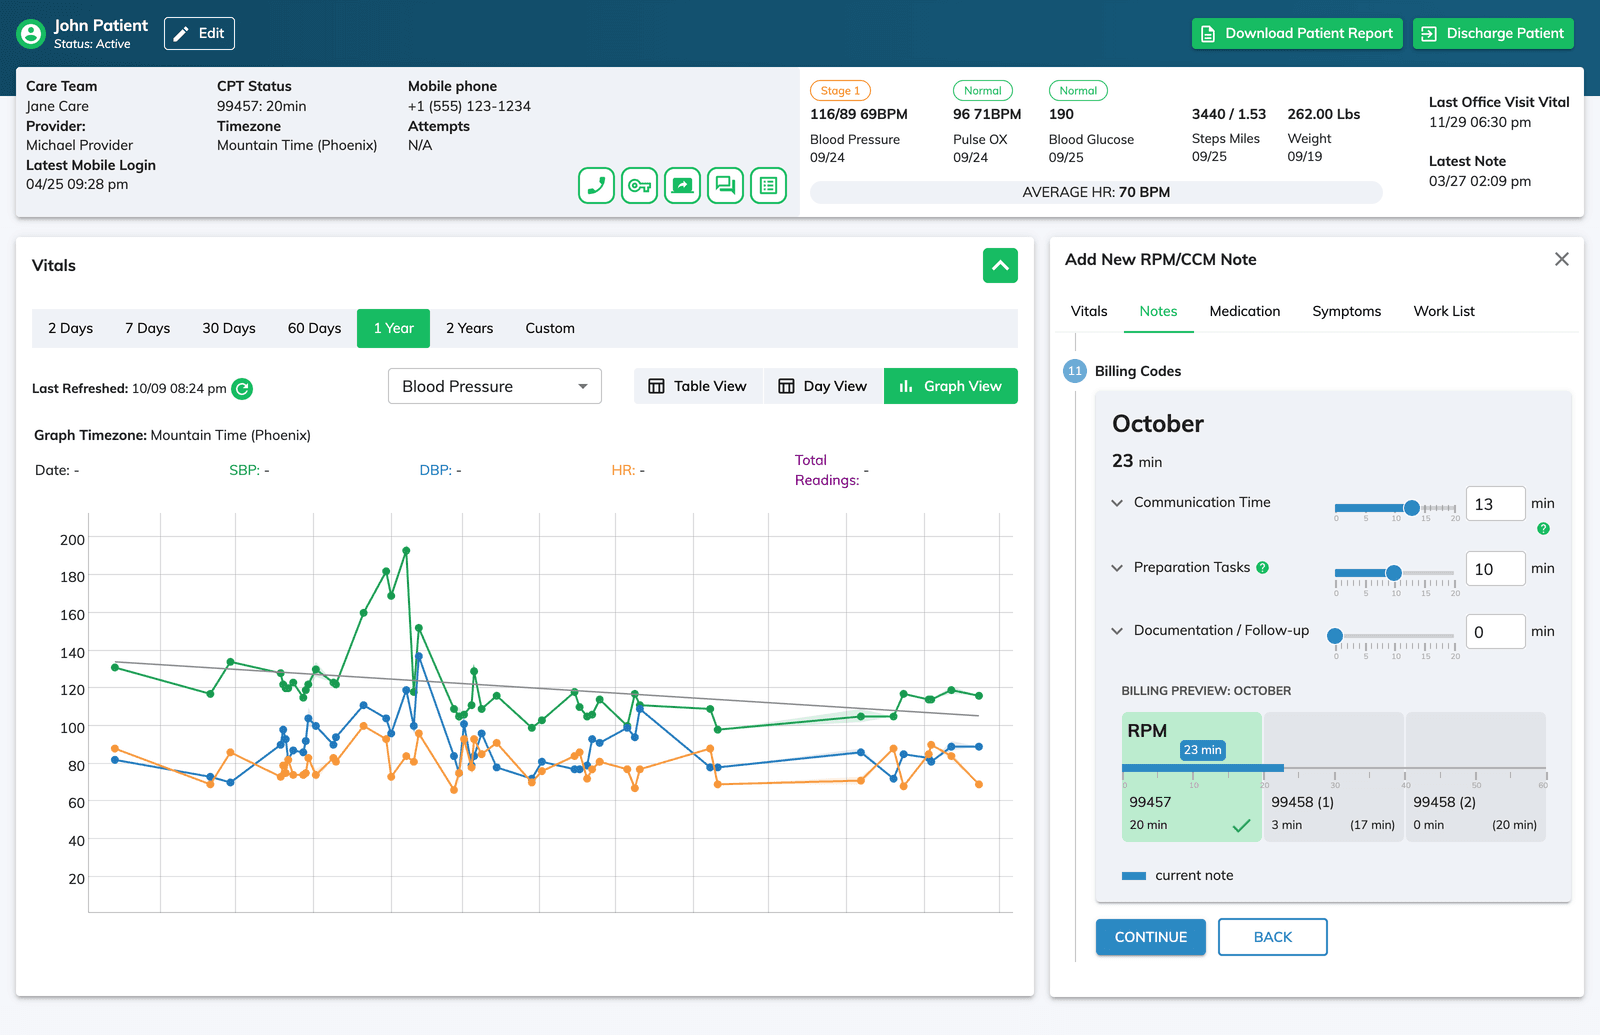Click the Download Patient Report button
Viewport: 1600px width, 1035px height.
[1296, 33]
